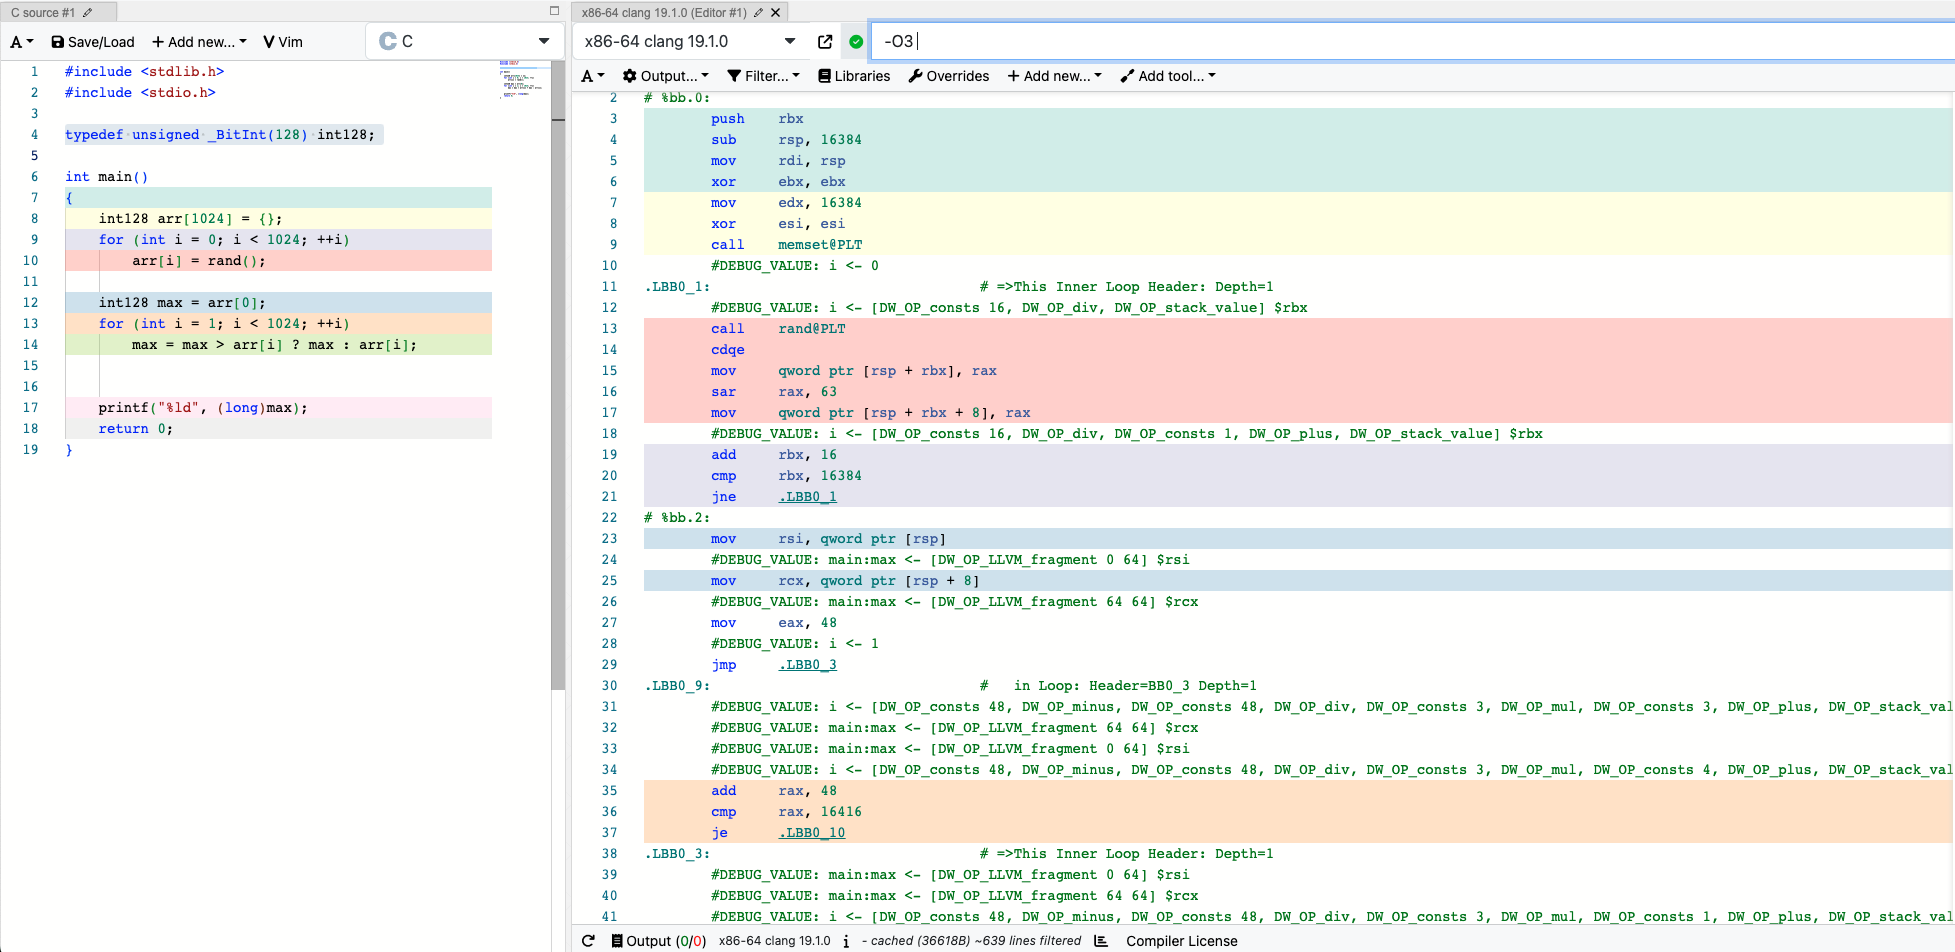
Task: Click 'push rbx' assembly instruction
Action: click(x=757, y=119)
